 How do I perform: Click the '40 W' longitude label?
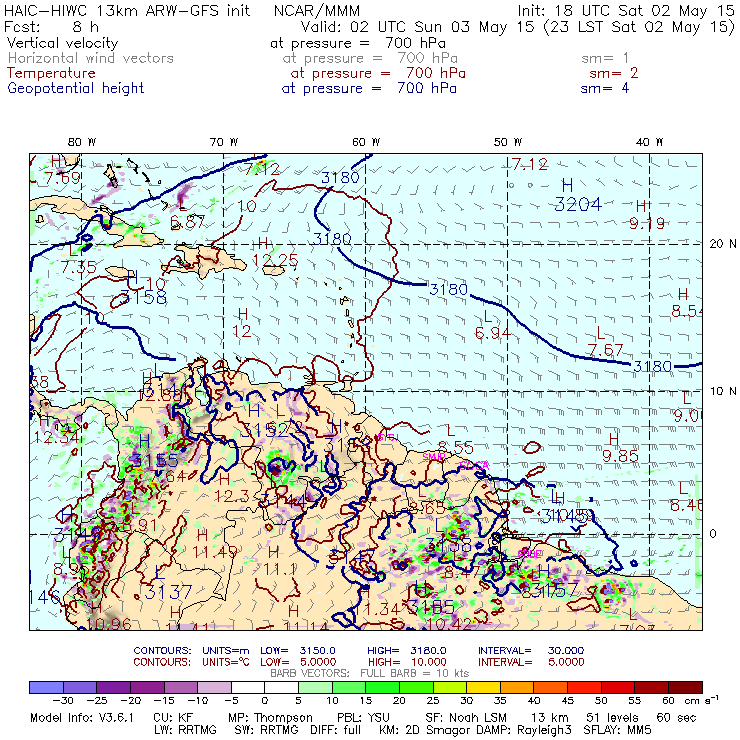coord(649,142)
